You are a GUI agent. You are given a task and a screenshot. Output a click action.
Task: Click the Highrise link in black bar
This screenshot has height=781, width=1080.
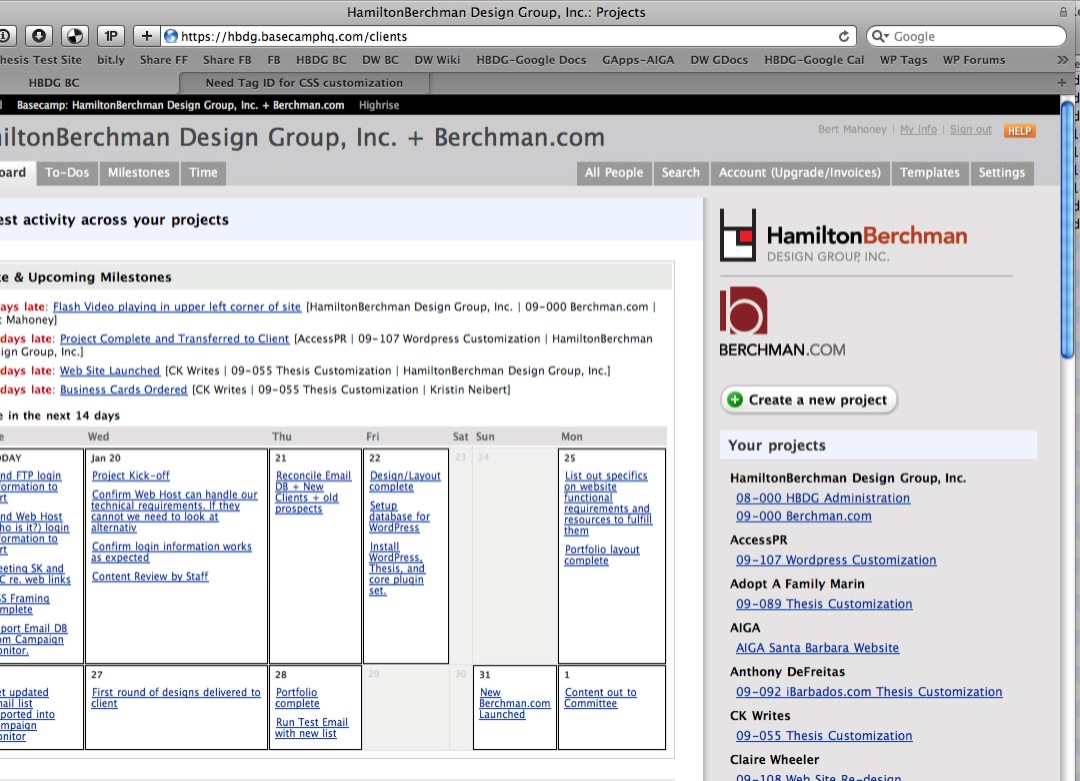[379, 105]
